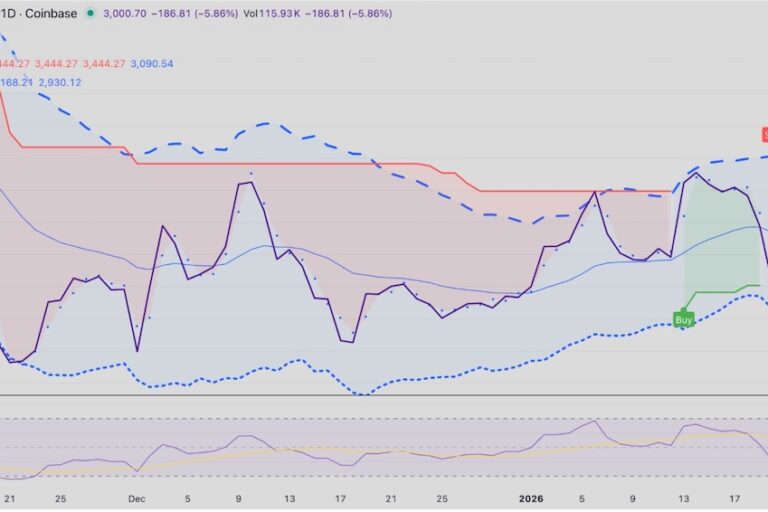This screenshot has height=512, width=768.
Task: Open the 1D · Coinbase symbol title
Action: tap(40, 14)
